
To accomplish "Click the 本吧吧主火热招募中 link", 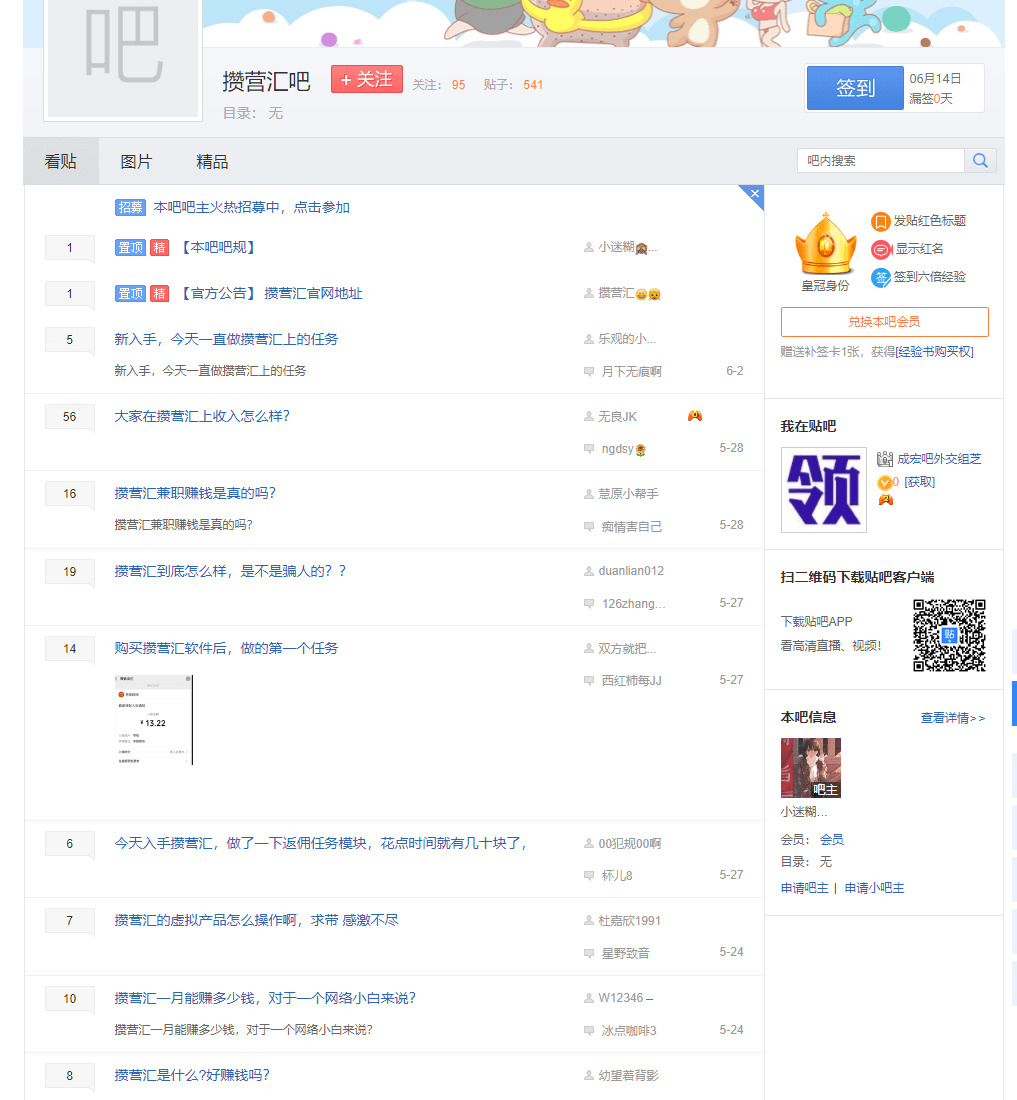I will [251, 207].
